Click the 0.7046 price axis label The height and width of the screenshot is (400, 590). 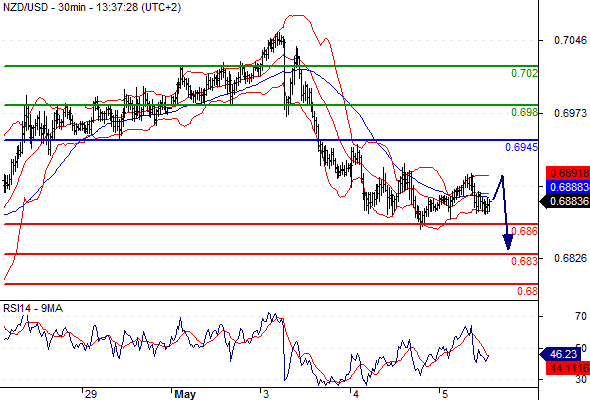(570, 40)
